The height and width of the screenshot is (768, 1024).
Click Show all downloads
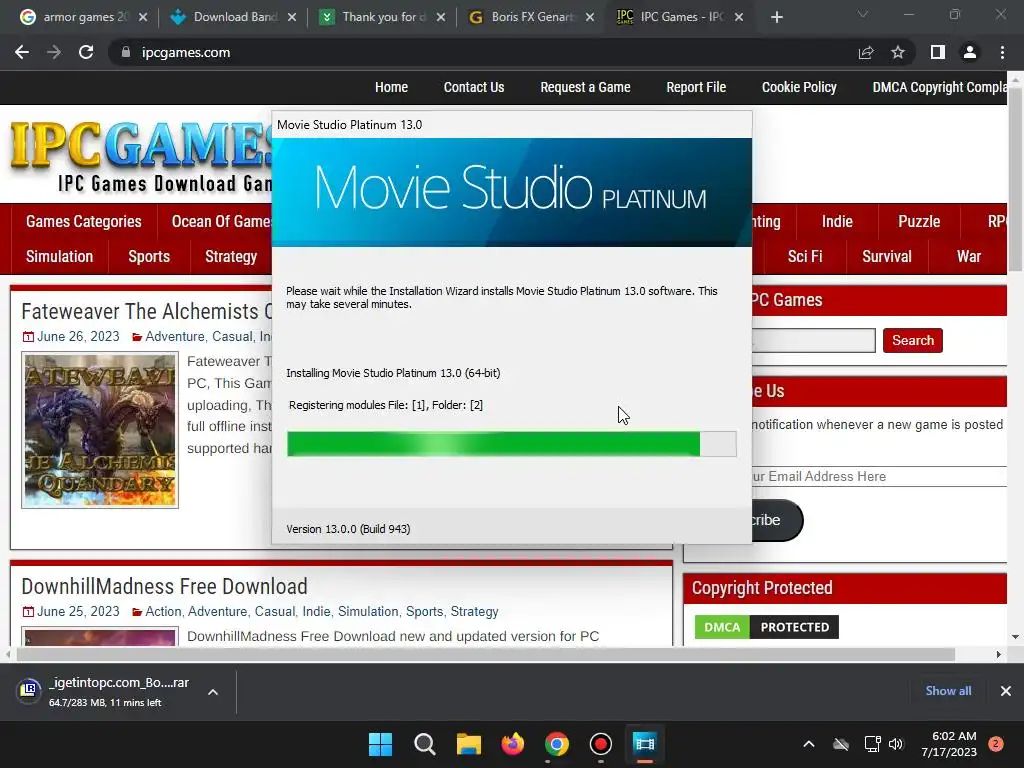pos(948,691)
